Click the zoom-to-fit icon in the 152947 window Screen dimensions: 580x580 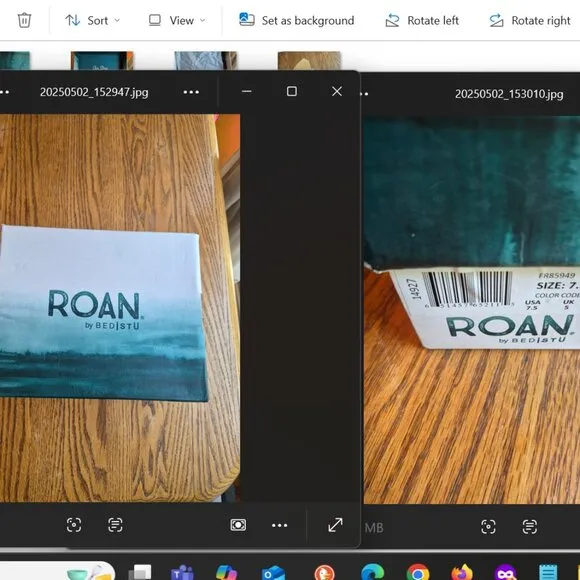click(238, 525)
